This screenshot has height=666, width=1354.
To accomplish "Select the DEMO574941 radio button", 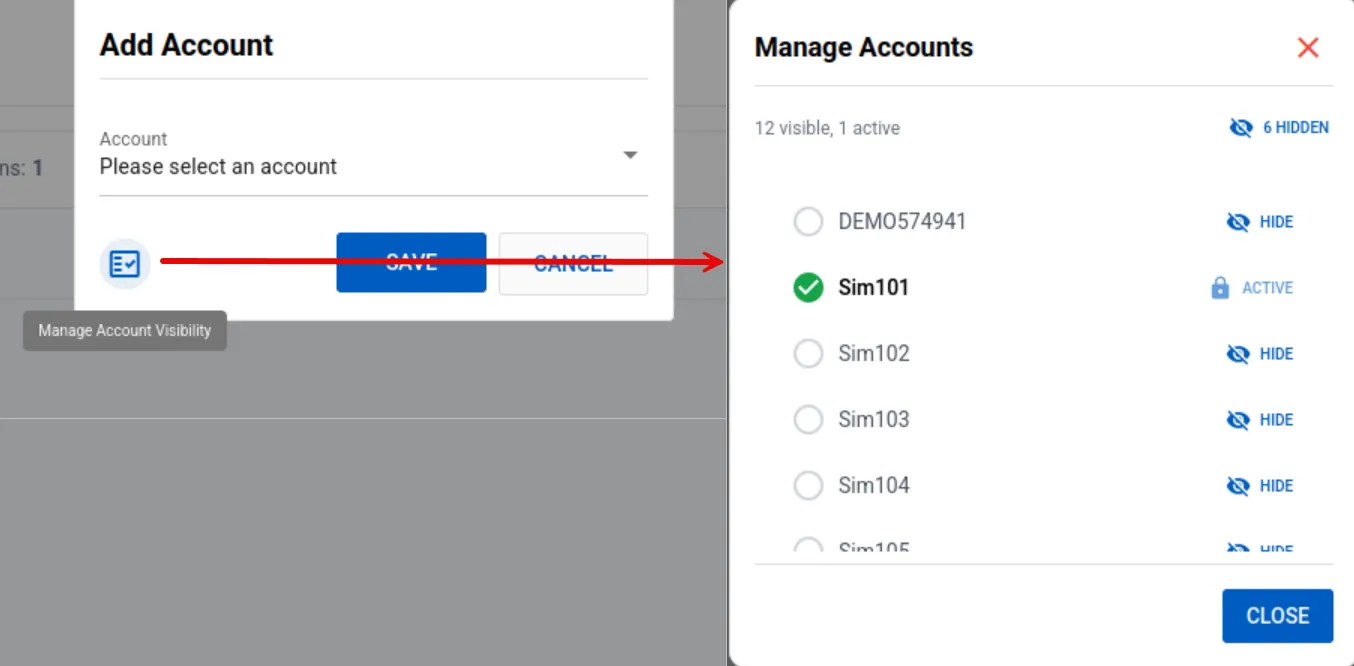I will coord(808,222).
